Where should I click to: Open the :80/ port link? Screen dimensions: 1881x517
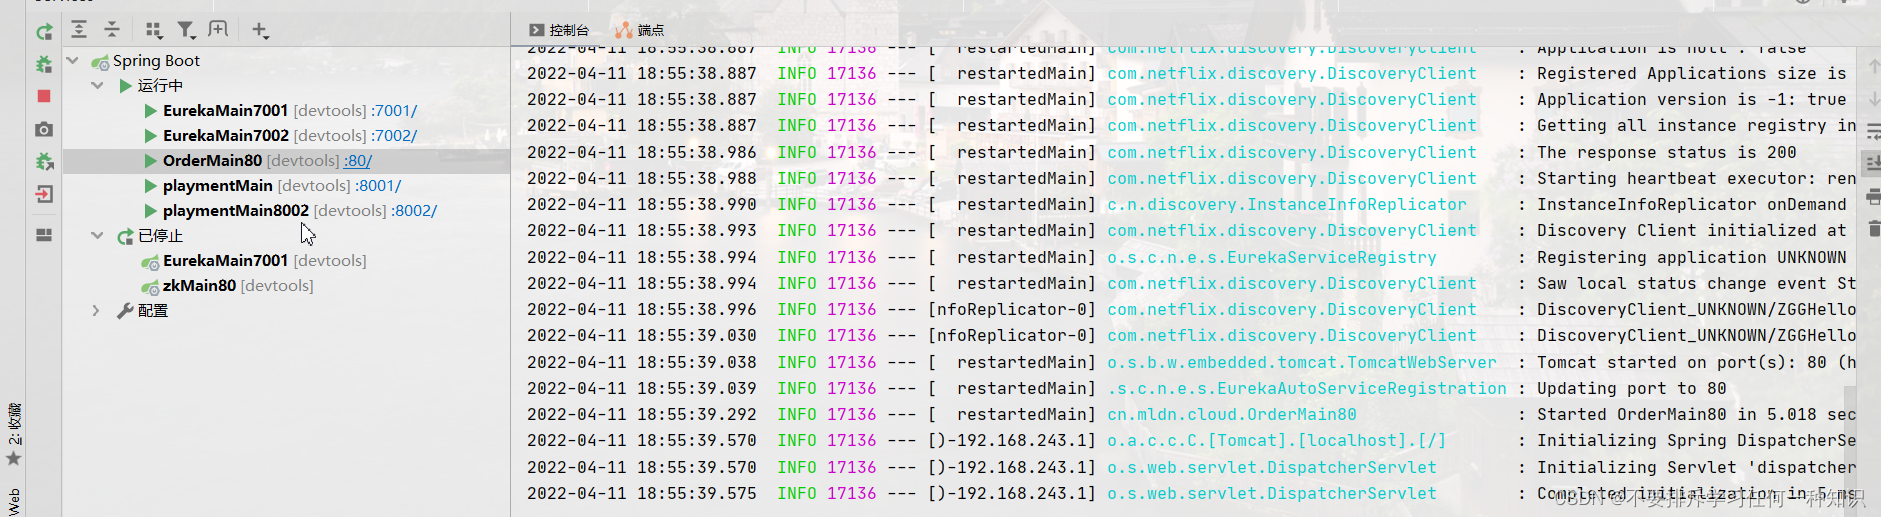[x=358, y=160]
